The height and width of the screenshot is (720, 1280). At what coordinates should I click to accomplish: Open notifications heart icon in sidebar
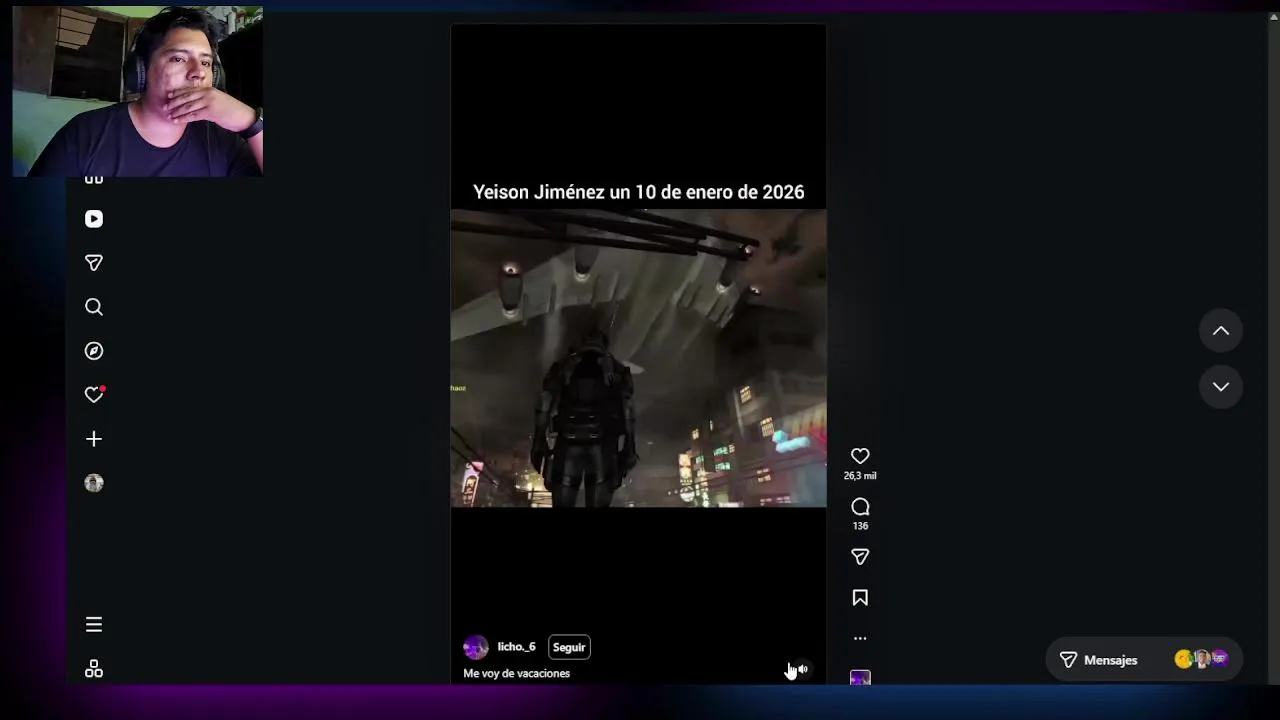click(94, 395)
